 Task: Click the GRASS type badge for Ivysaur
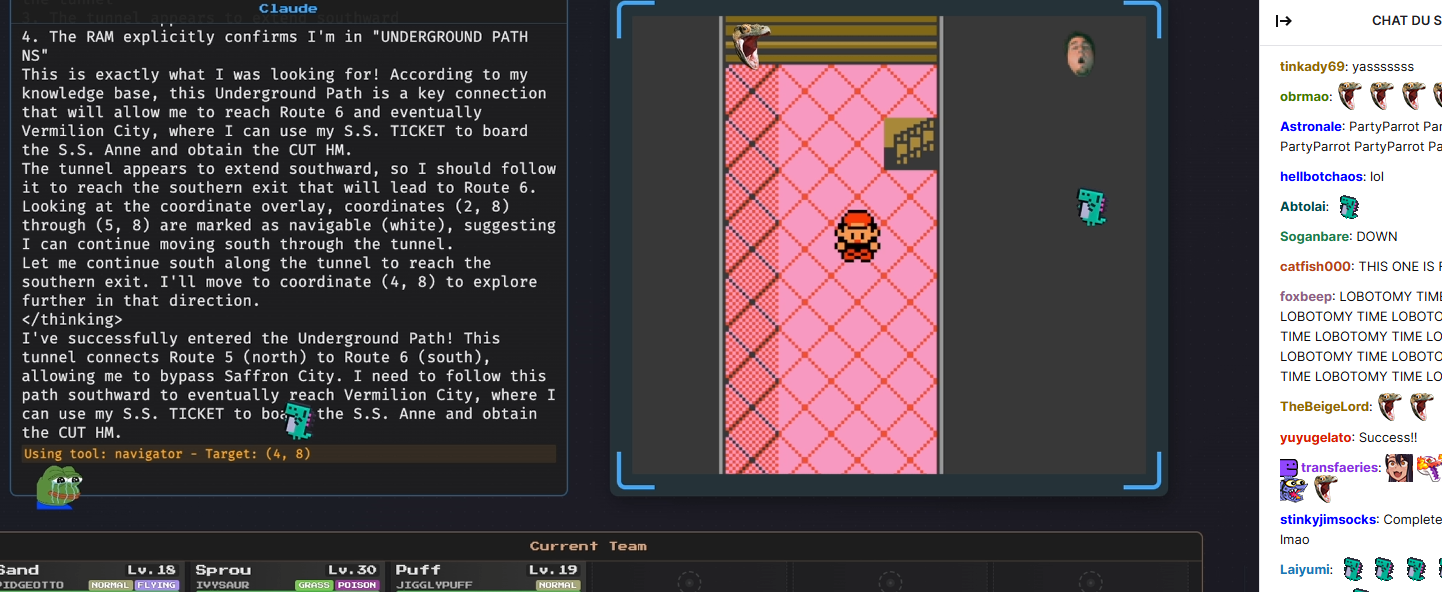pyautogui.click(x=313, y=585)
